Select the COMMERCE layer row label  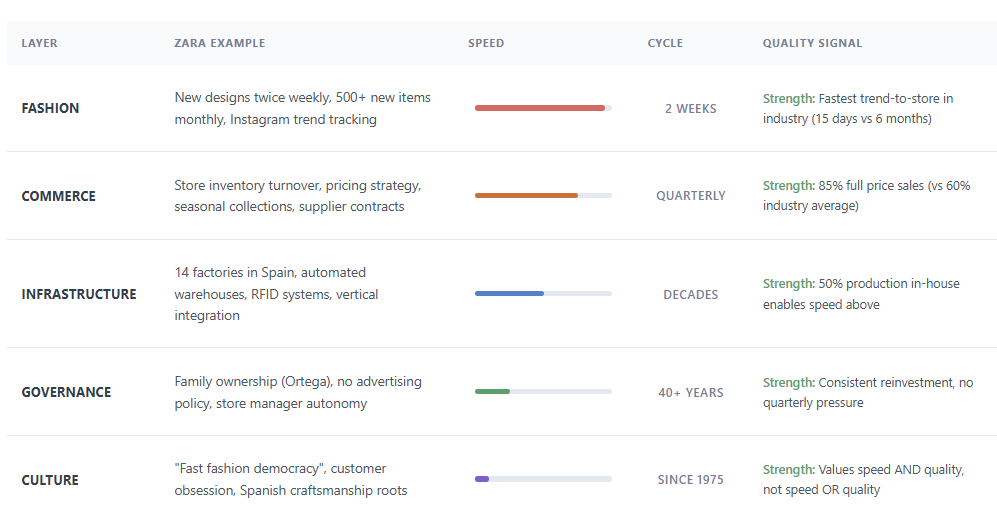click(59, 196)
